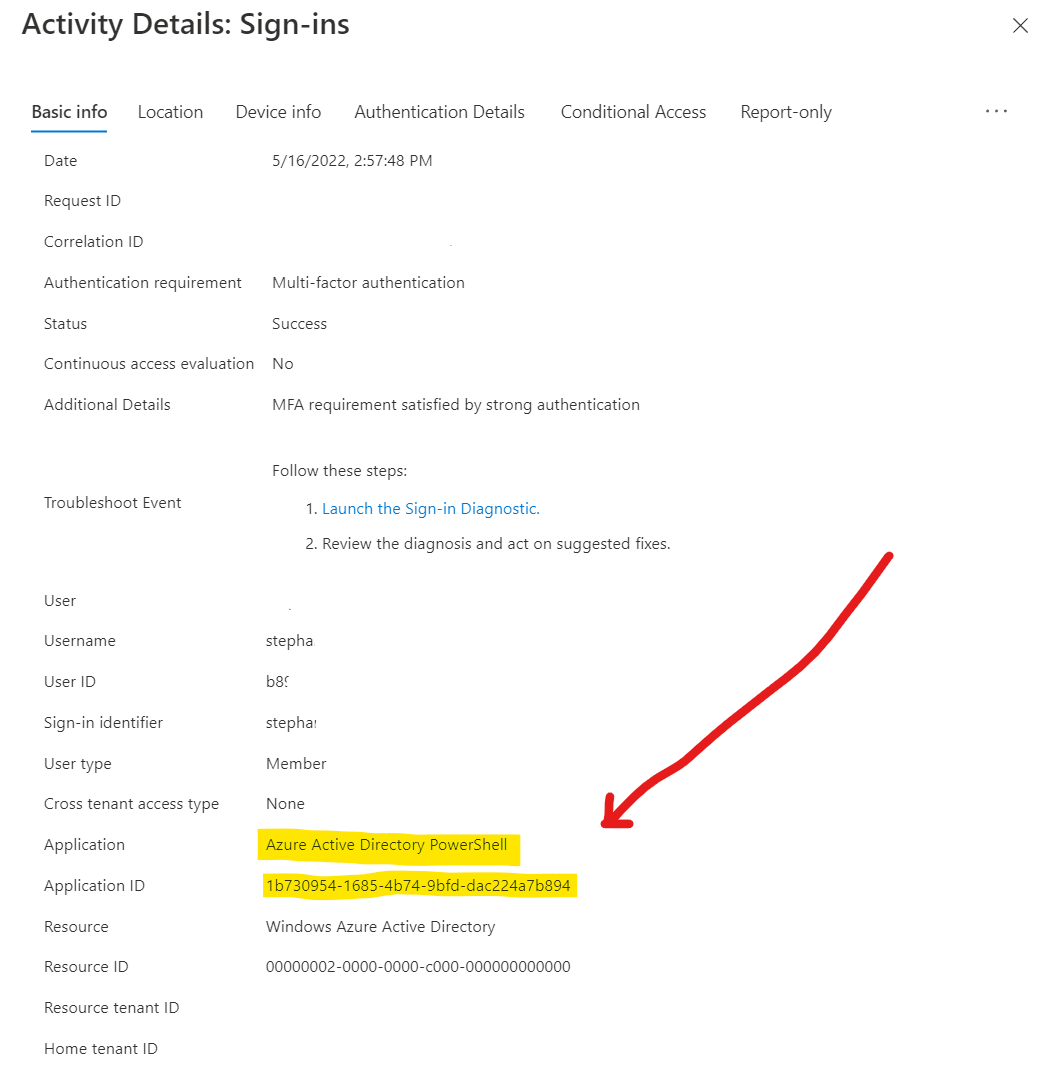Close the Activity Details panel
This screenshot has height=1071, width=1042.
[1020, 25]
